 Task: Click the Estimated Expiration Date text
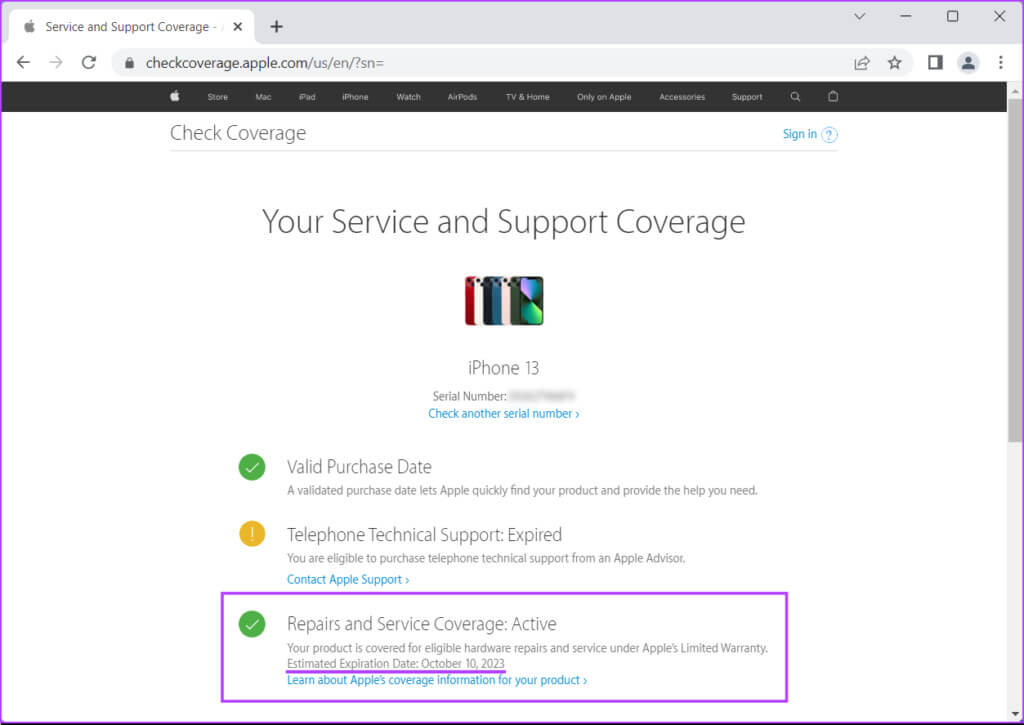(x=396, y=664)
